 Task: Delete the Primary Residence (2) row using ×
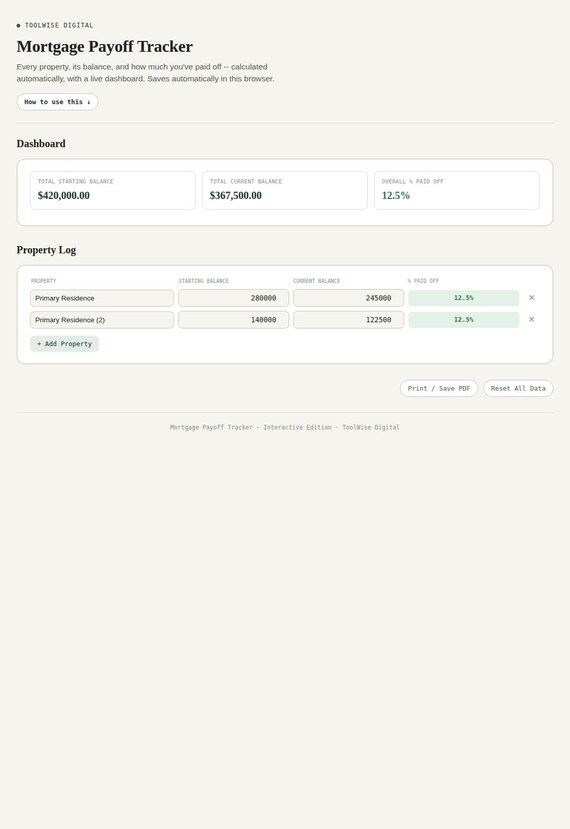pyautogui.click(x=531, y=319)
